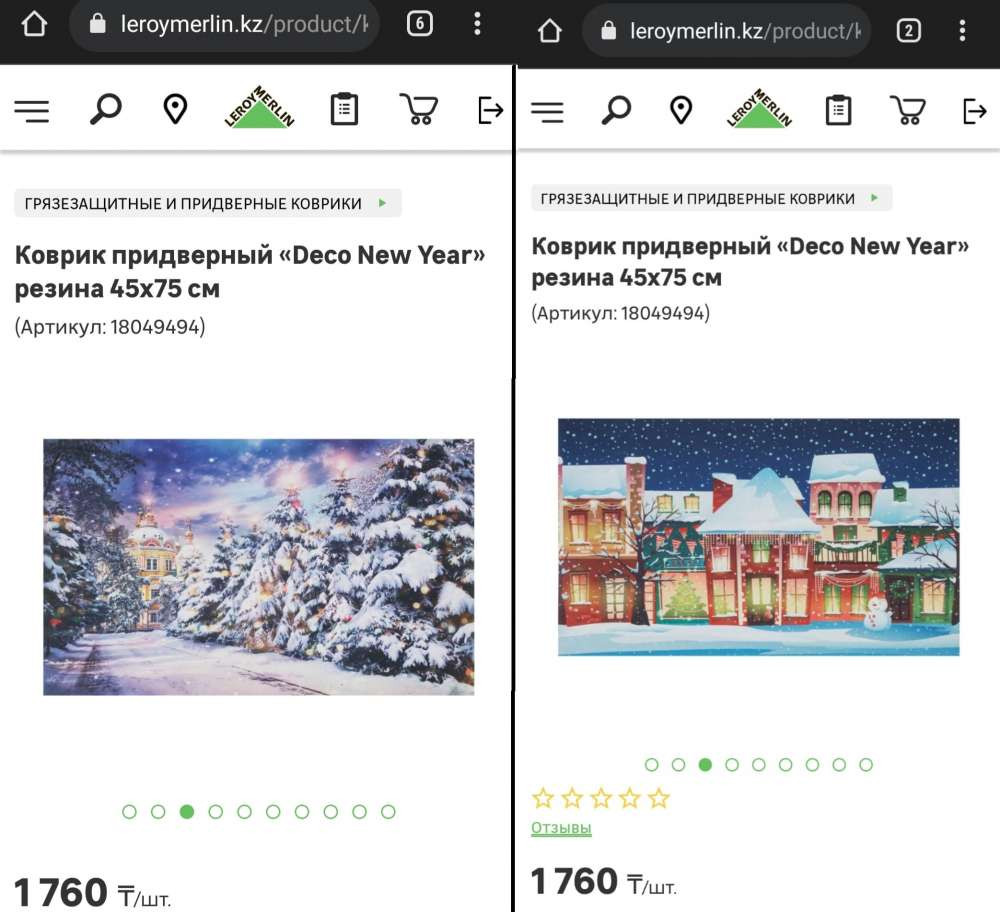Expand category breadcrumb arrow in right pane
Viewport: 1000px width, 912px height.
pyautogui.click(x=874, y=198)
